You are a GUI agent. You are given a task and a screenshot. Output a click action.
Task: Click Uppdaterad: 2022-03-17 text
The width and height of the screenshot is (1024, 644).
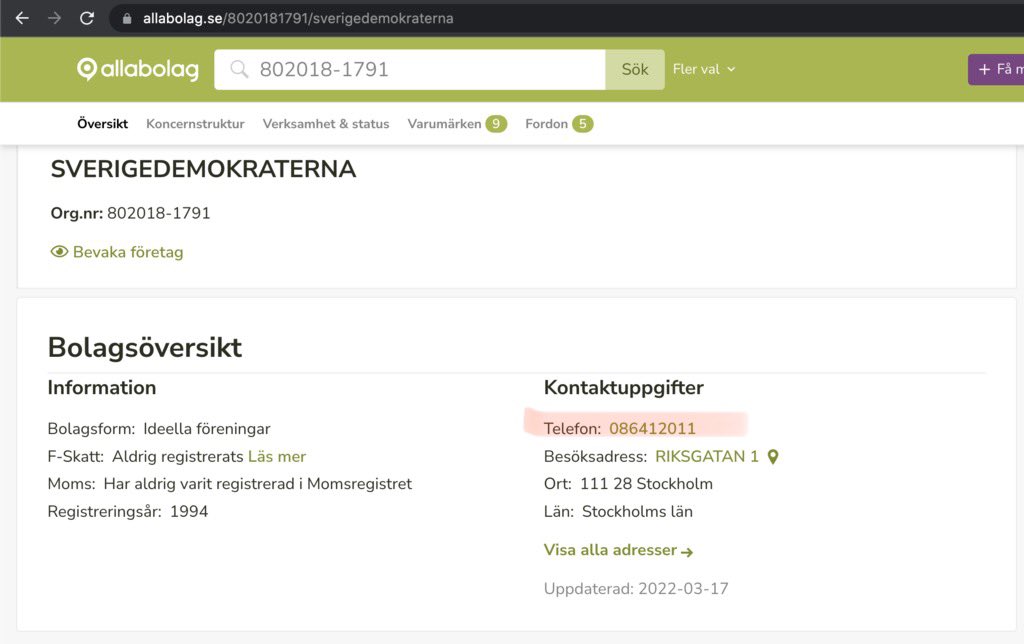click(x=636, y=588)
